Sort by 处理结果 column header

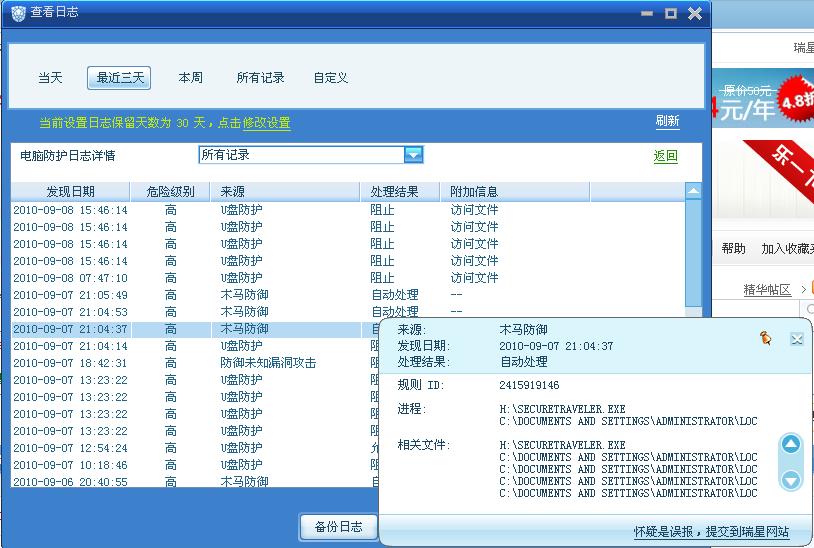point(400,191)
